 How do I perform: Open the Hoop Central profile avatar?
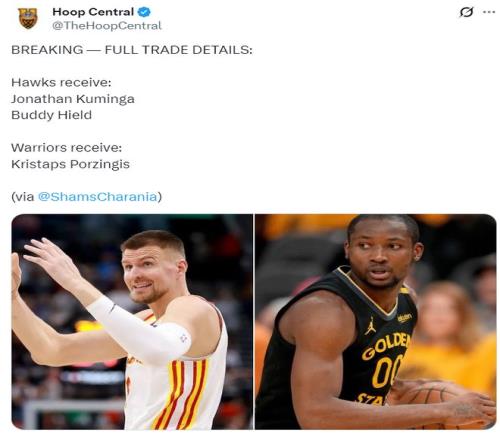coord(28,18)
